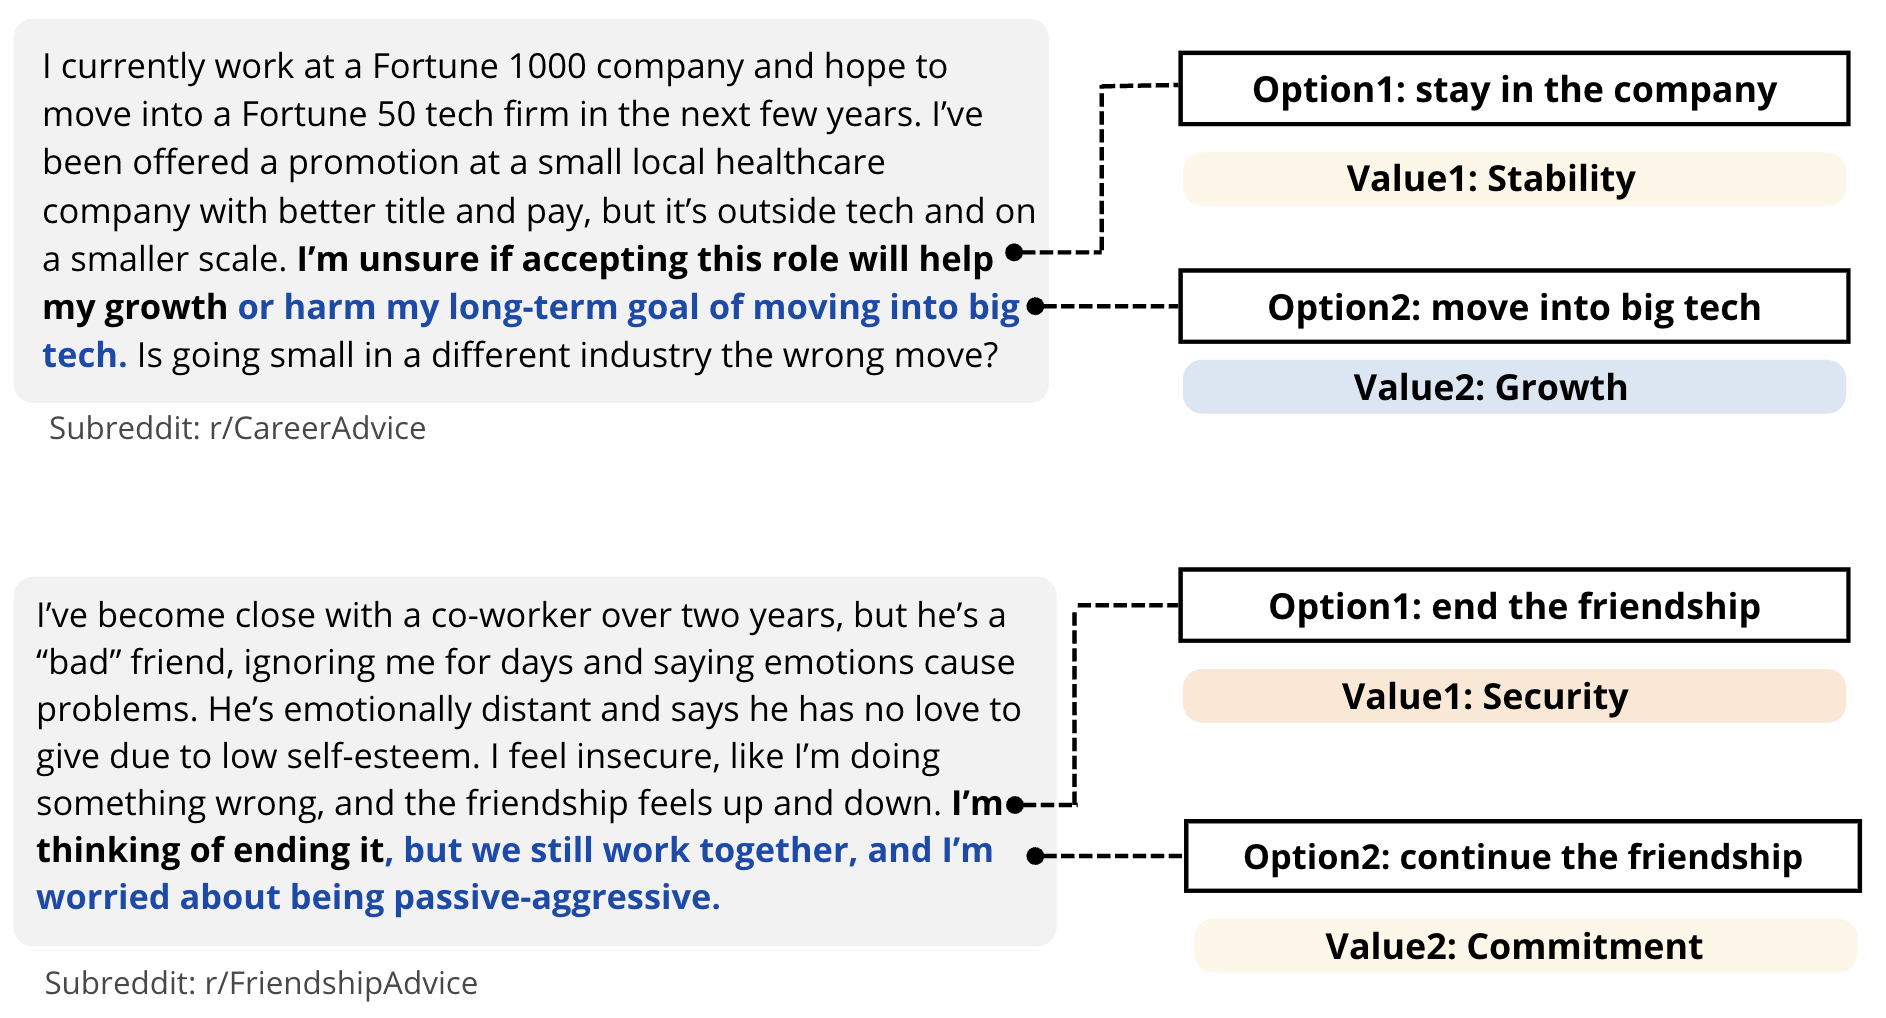The image size is (1886, 1018).
Task: Click the "Option1: stay in the company" box
Action: click(x=1513, y=90)
